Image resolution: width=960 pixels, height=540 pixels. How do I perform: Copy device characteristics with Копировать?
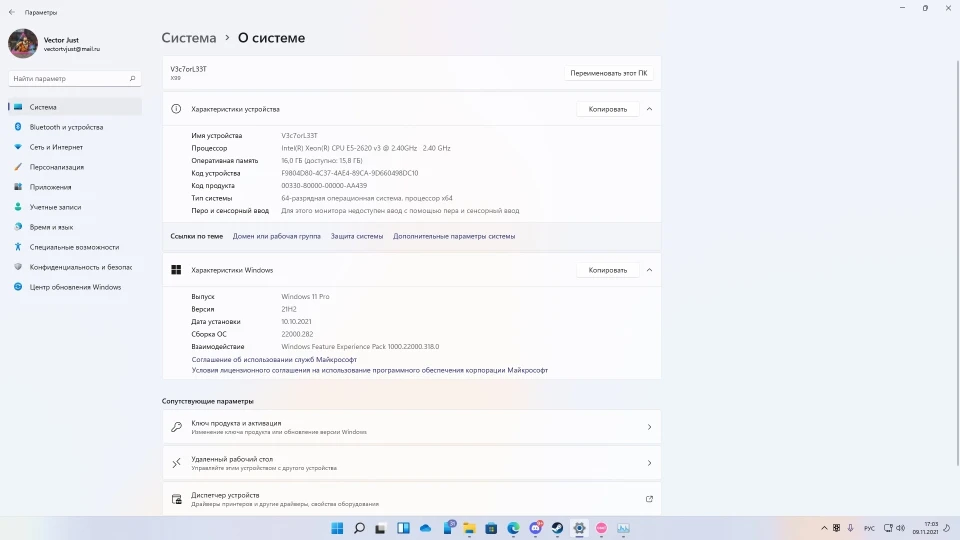click(608, 109)
